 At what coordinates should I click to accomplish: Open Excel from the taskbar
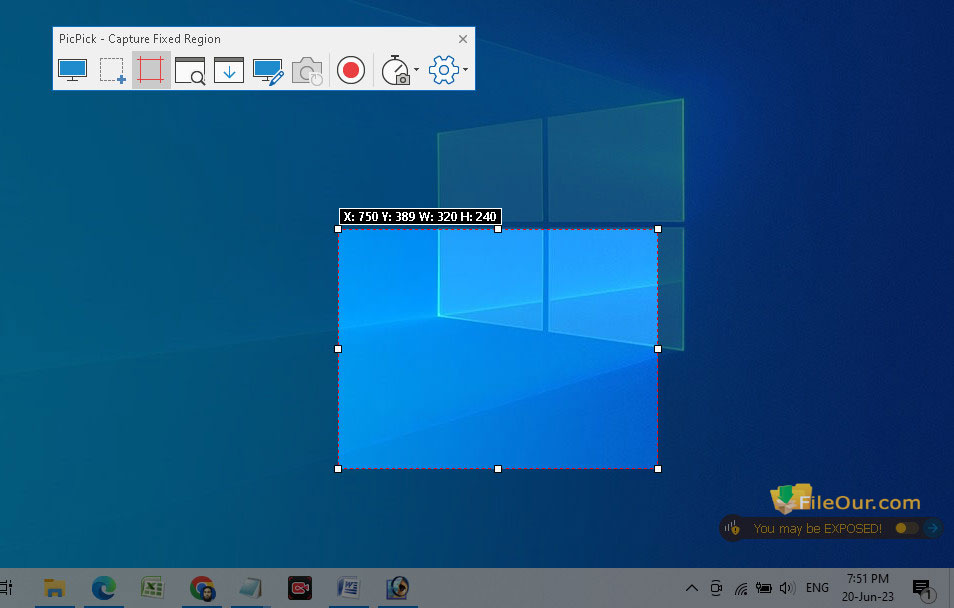[152, 588]
